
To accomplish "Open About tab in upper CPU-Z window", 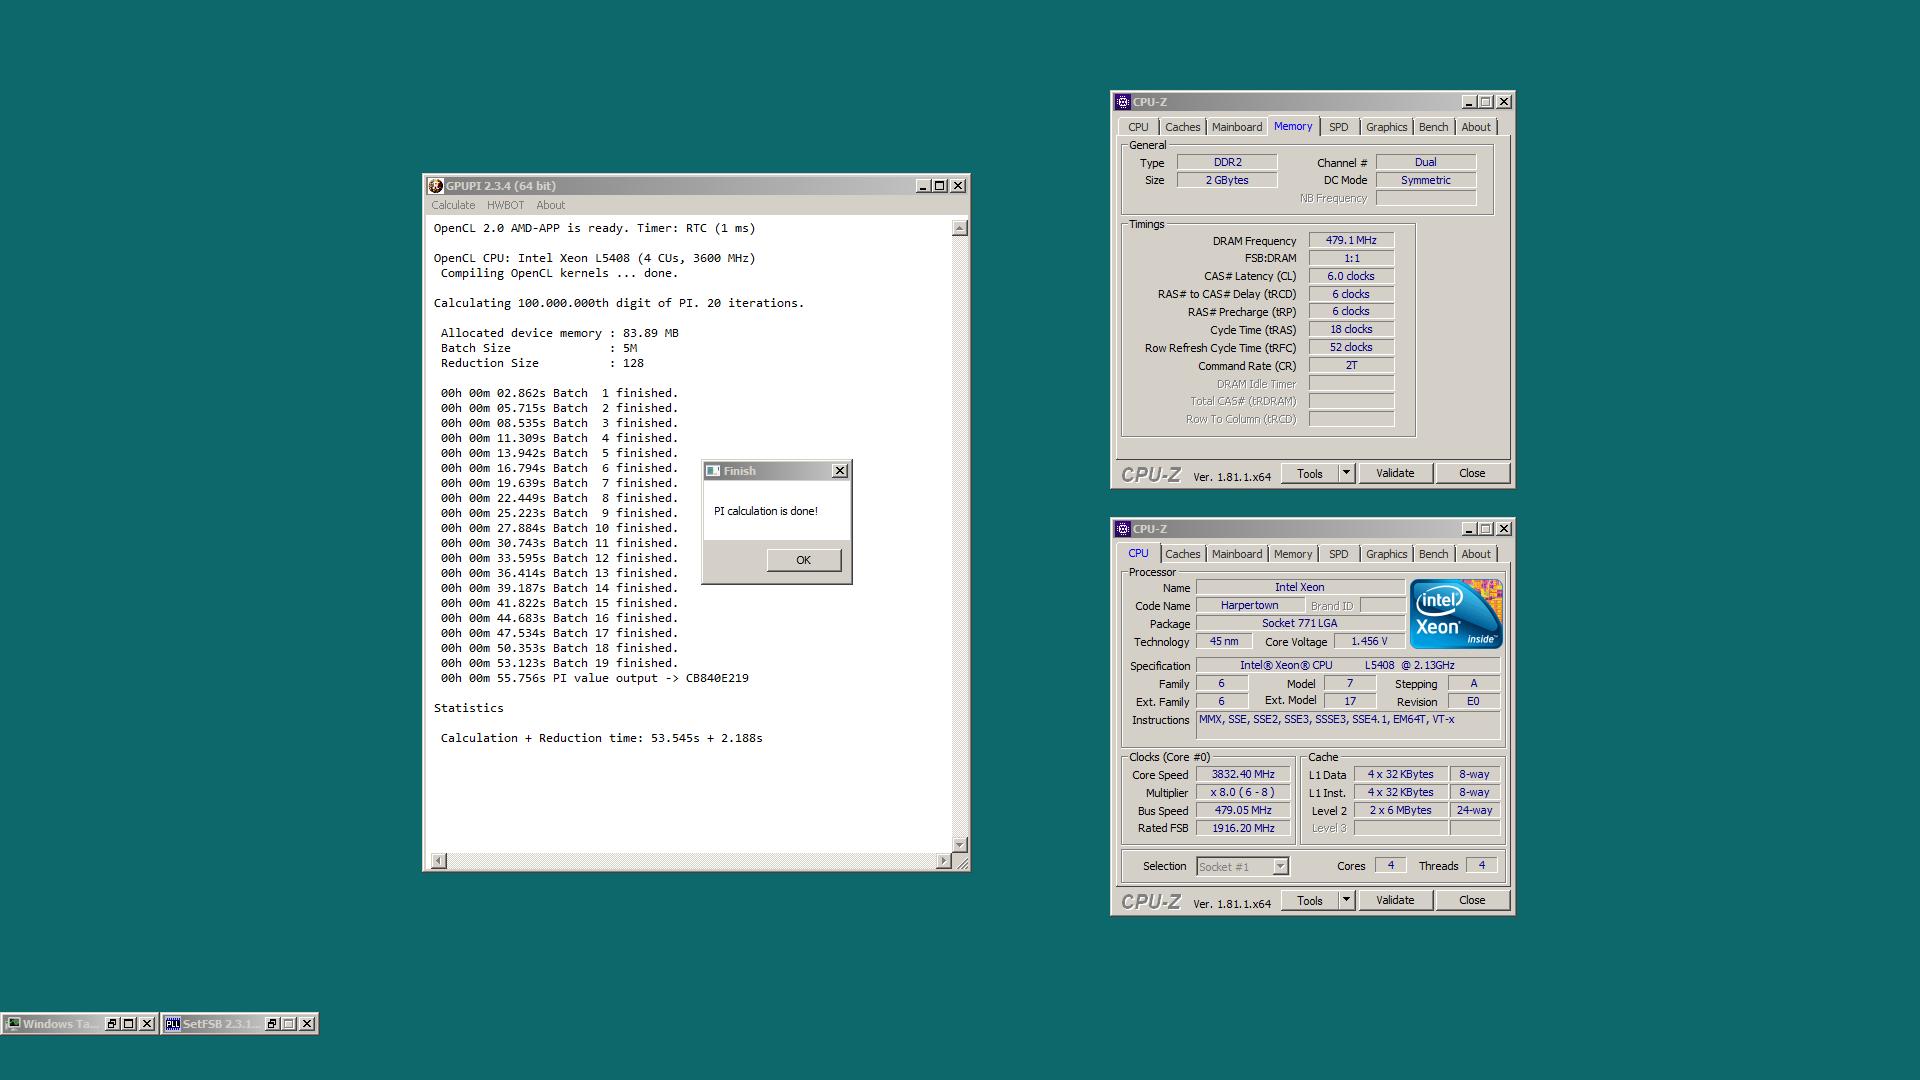I will tap(1476, 127).
